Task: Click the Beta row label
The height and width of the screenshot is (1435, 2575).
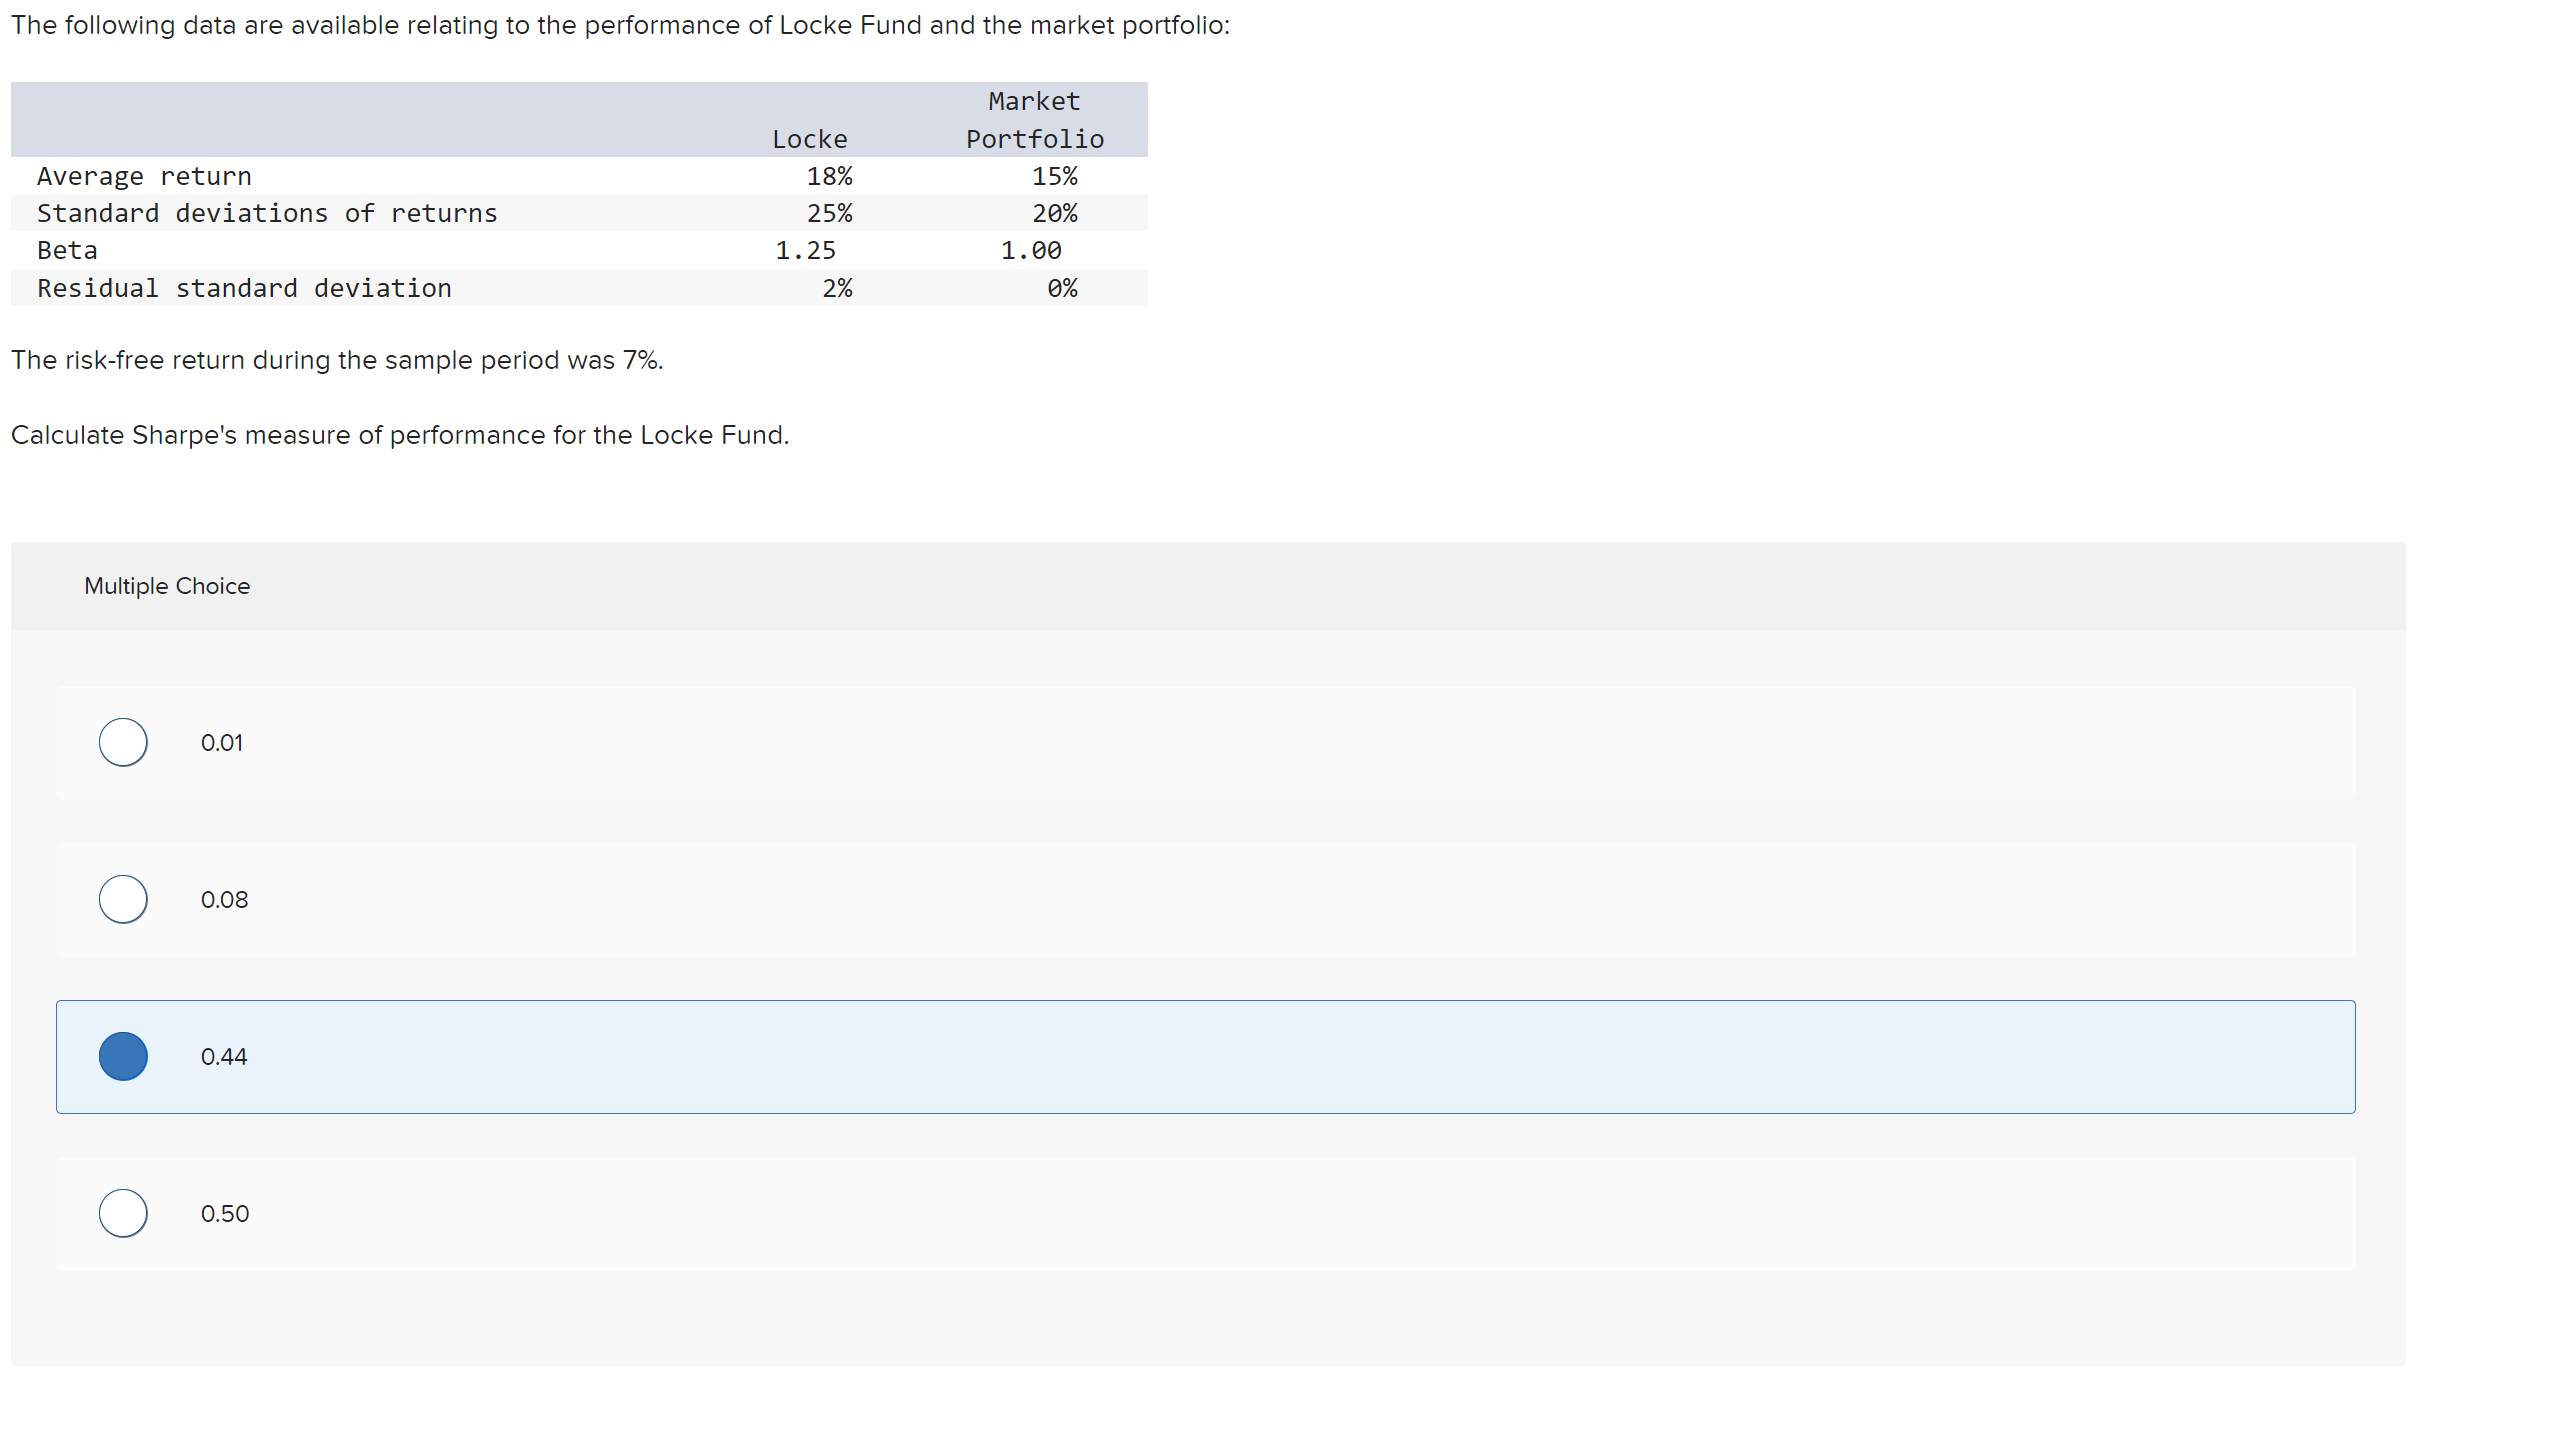Action: click(66, 250)
